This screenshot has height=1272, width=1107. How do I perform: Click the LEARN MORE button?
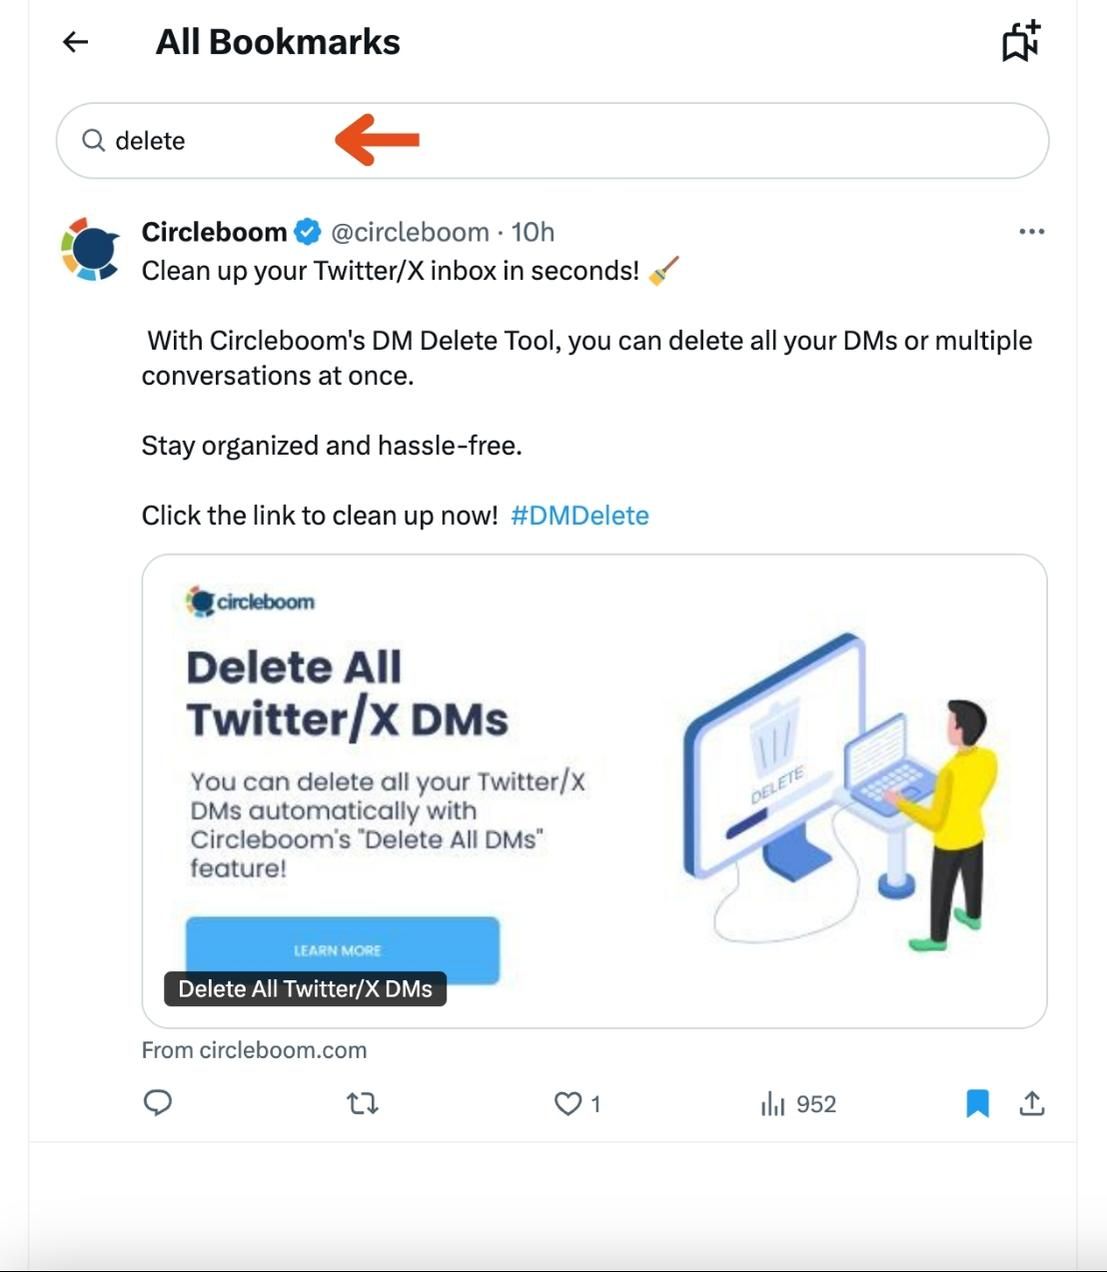click(x=339, y=950)
